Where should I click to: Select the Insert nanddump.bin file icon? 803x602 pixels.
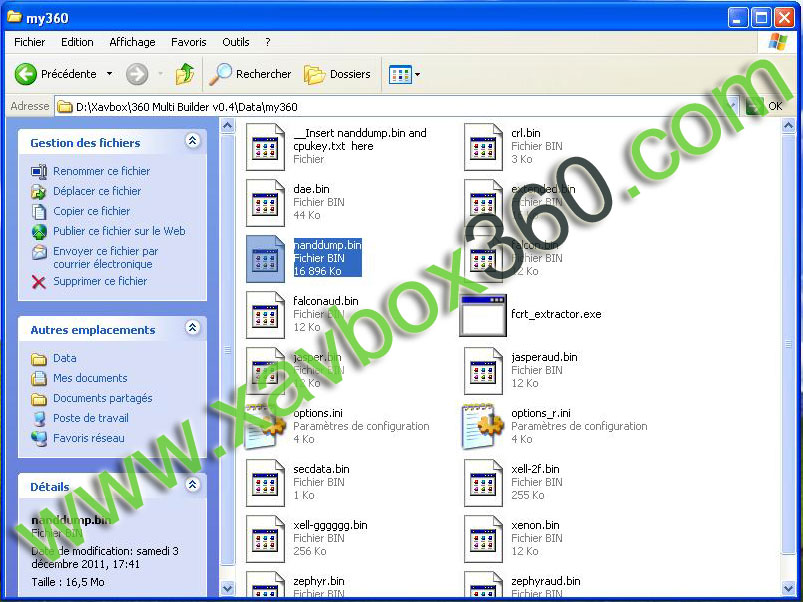[265, 147]
